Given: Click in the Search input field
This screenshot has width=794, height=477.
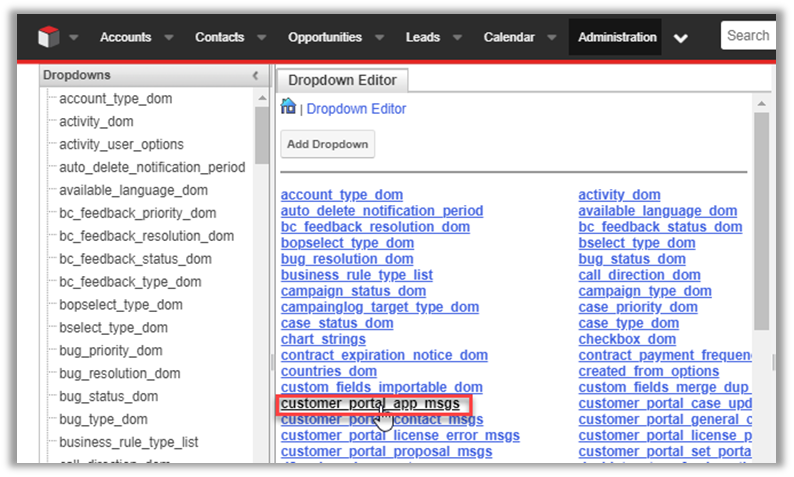Looking at the screenshot, I should click(750, 36).
